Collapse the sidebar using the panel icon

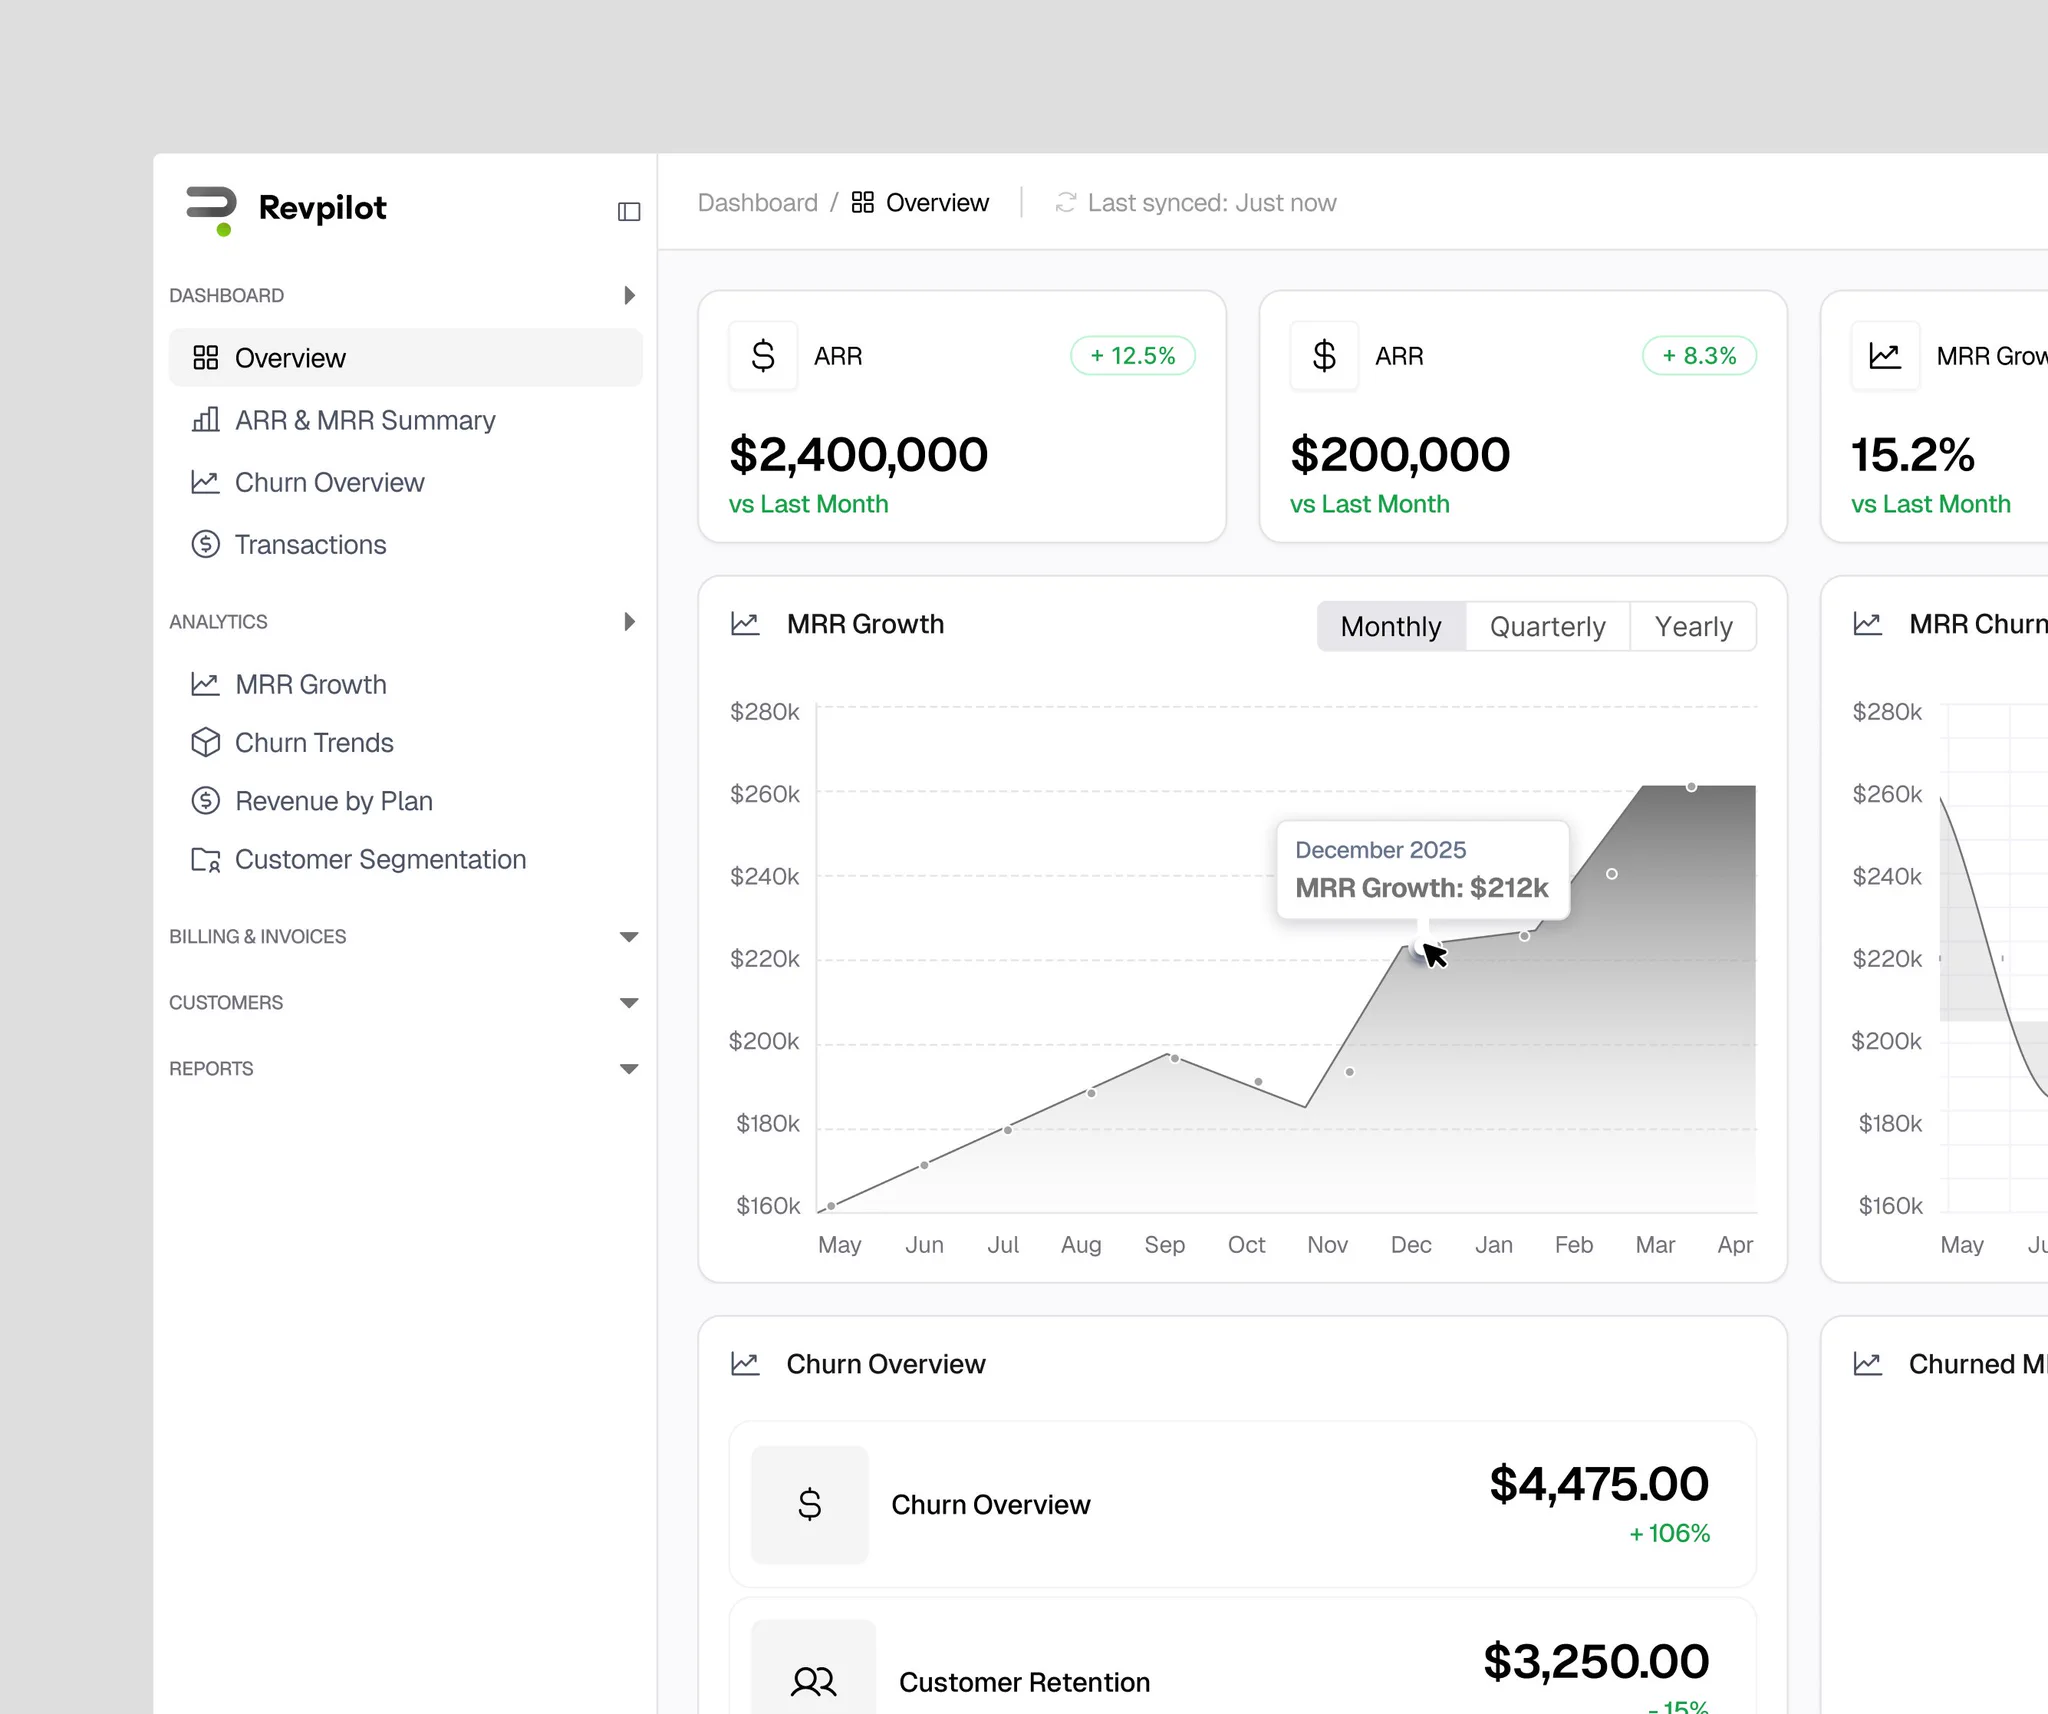coord(629,211)
